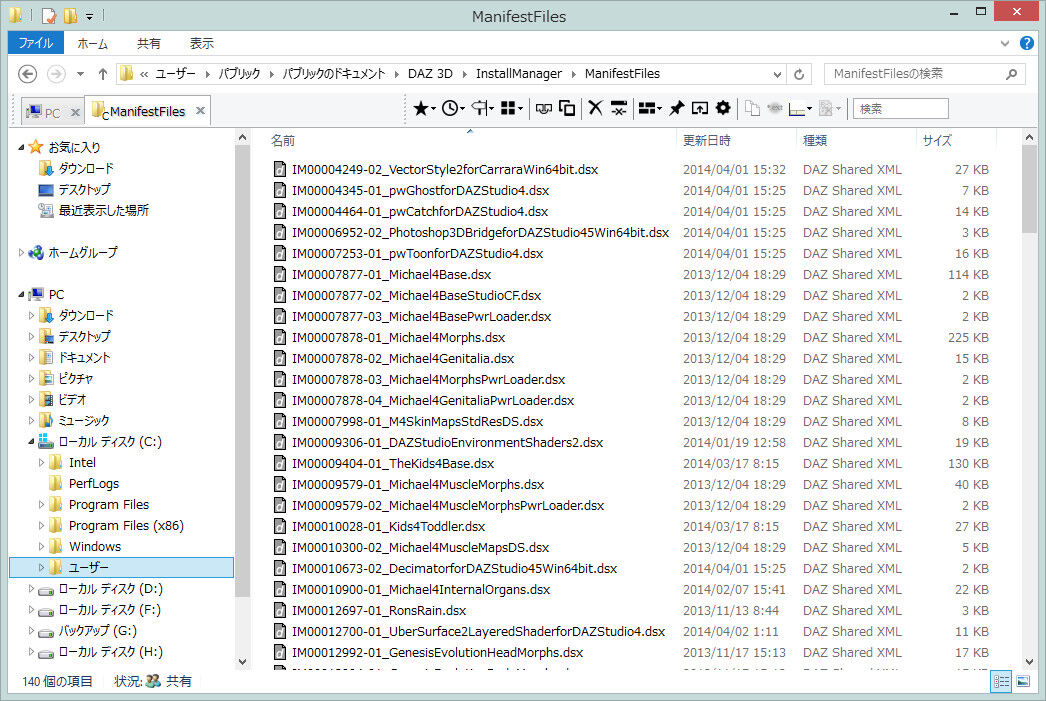The image size is (1046, 701).
Task: Switch to the PC tab
Action: pyautogui.click(x=44, y=112)
